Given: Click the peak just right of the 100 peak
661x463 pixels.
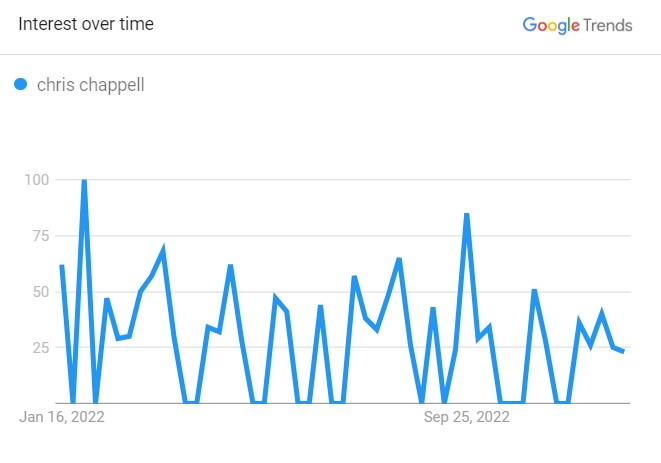Looking at the screenshot, I should pos(107,299).
